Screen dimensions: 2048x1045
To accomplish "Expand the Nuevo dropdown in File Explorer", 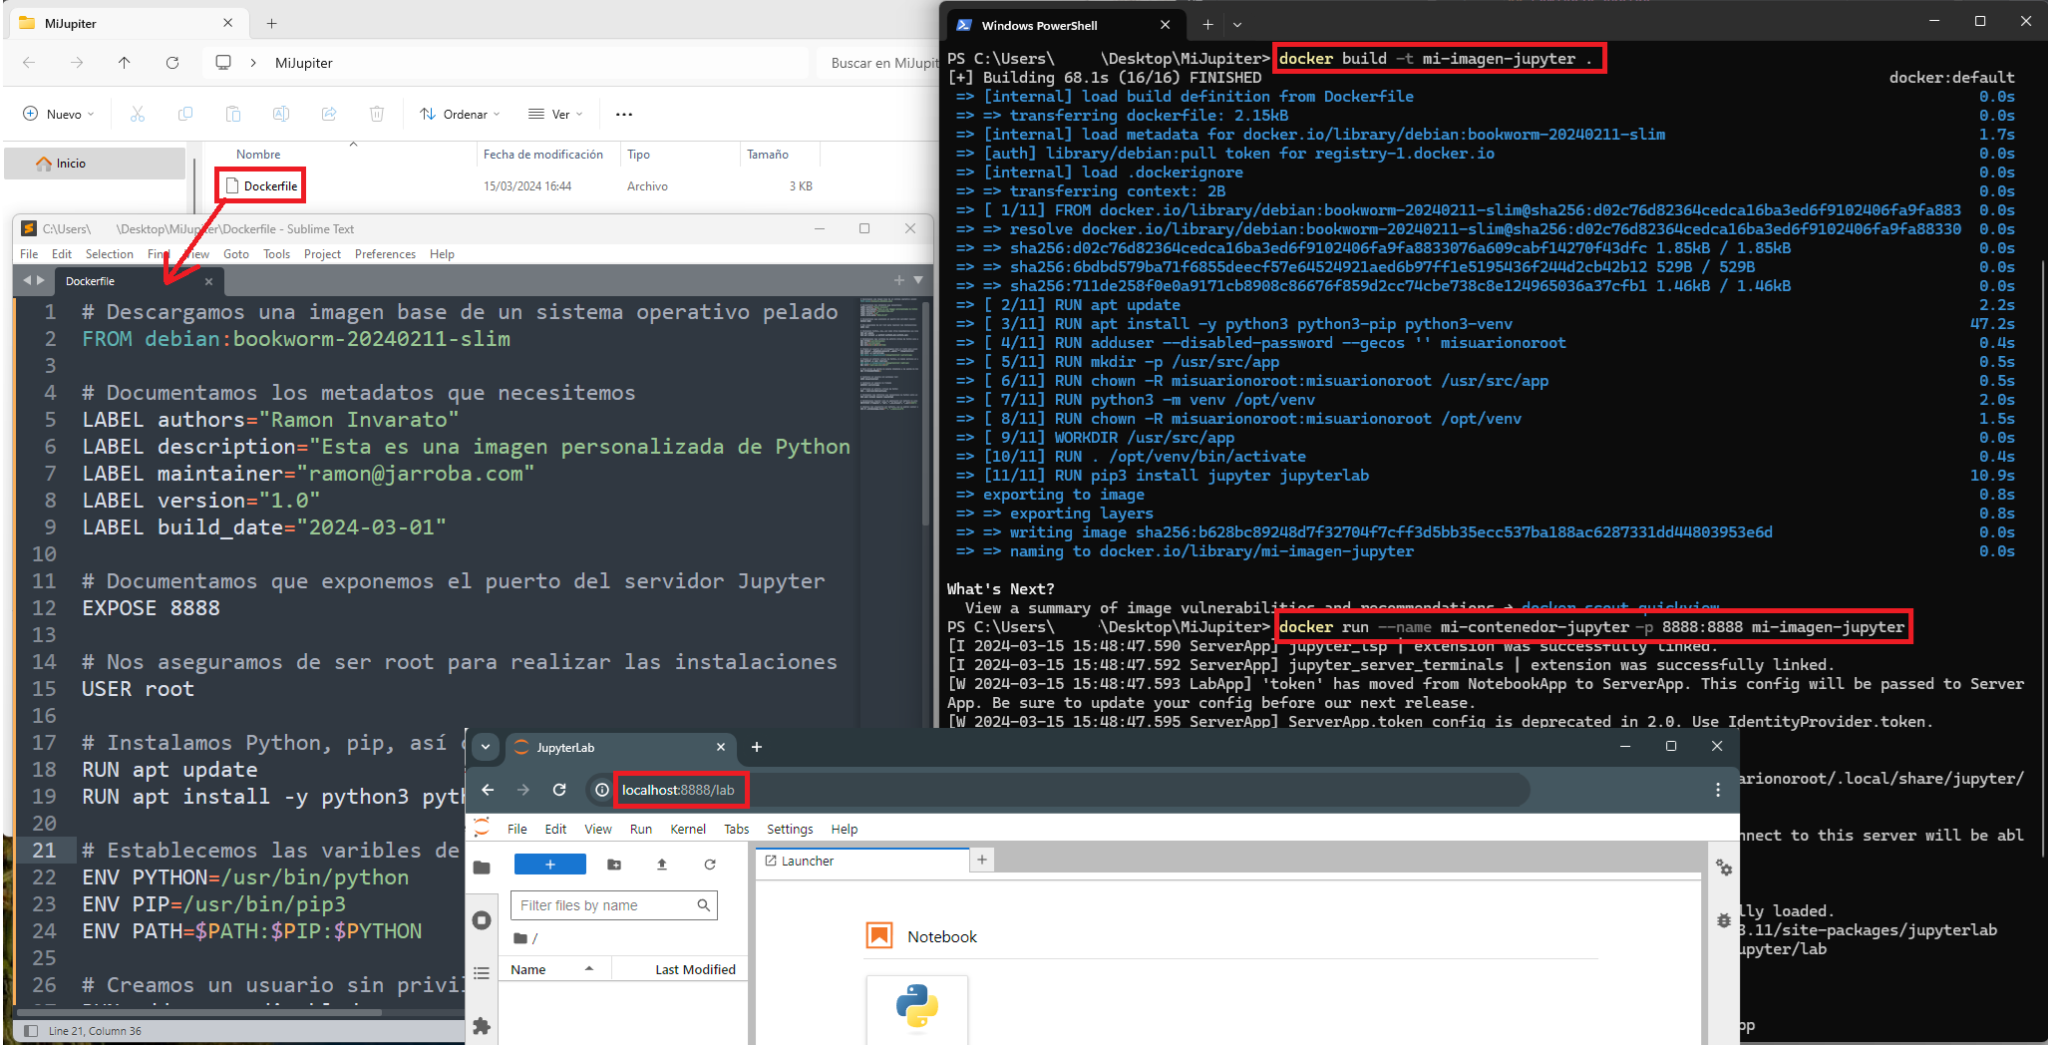I will pos(59,114).
